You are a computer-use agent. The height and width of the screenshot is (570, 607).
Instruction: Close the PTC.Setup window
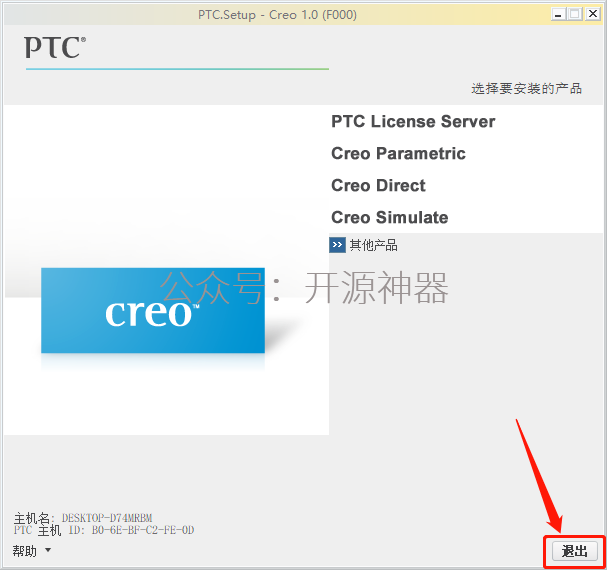pyautogui.click(x=593, y=14)
